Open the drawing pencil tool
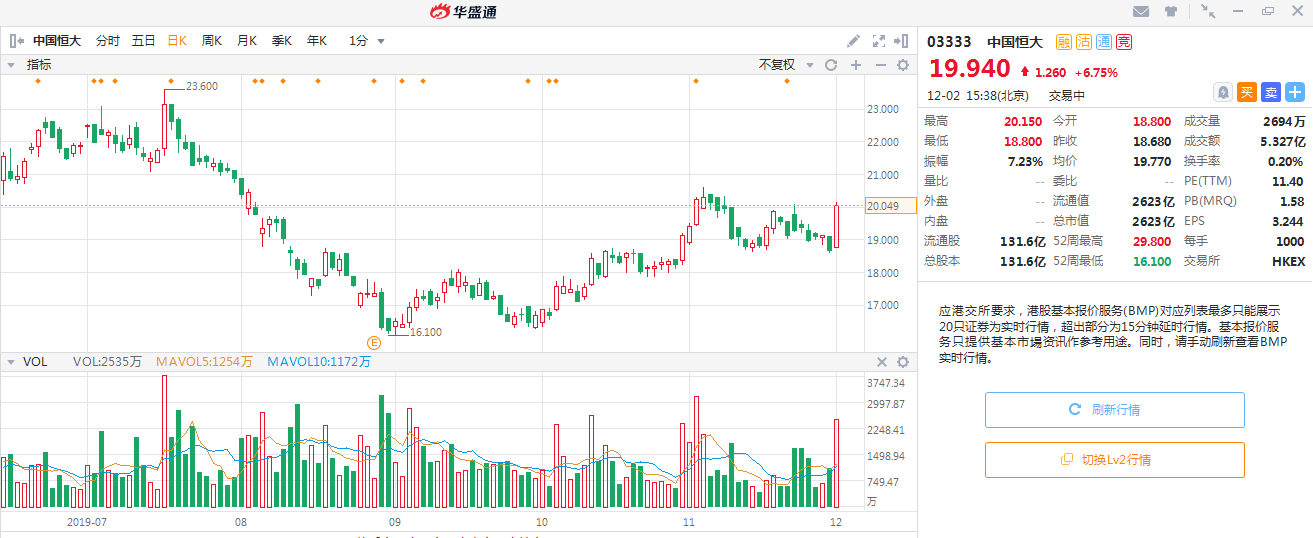Screen dimensions: 1313x538 pos(853,41)
